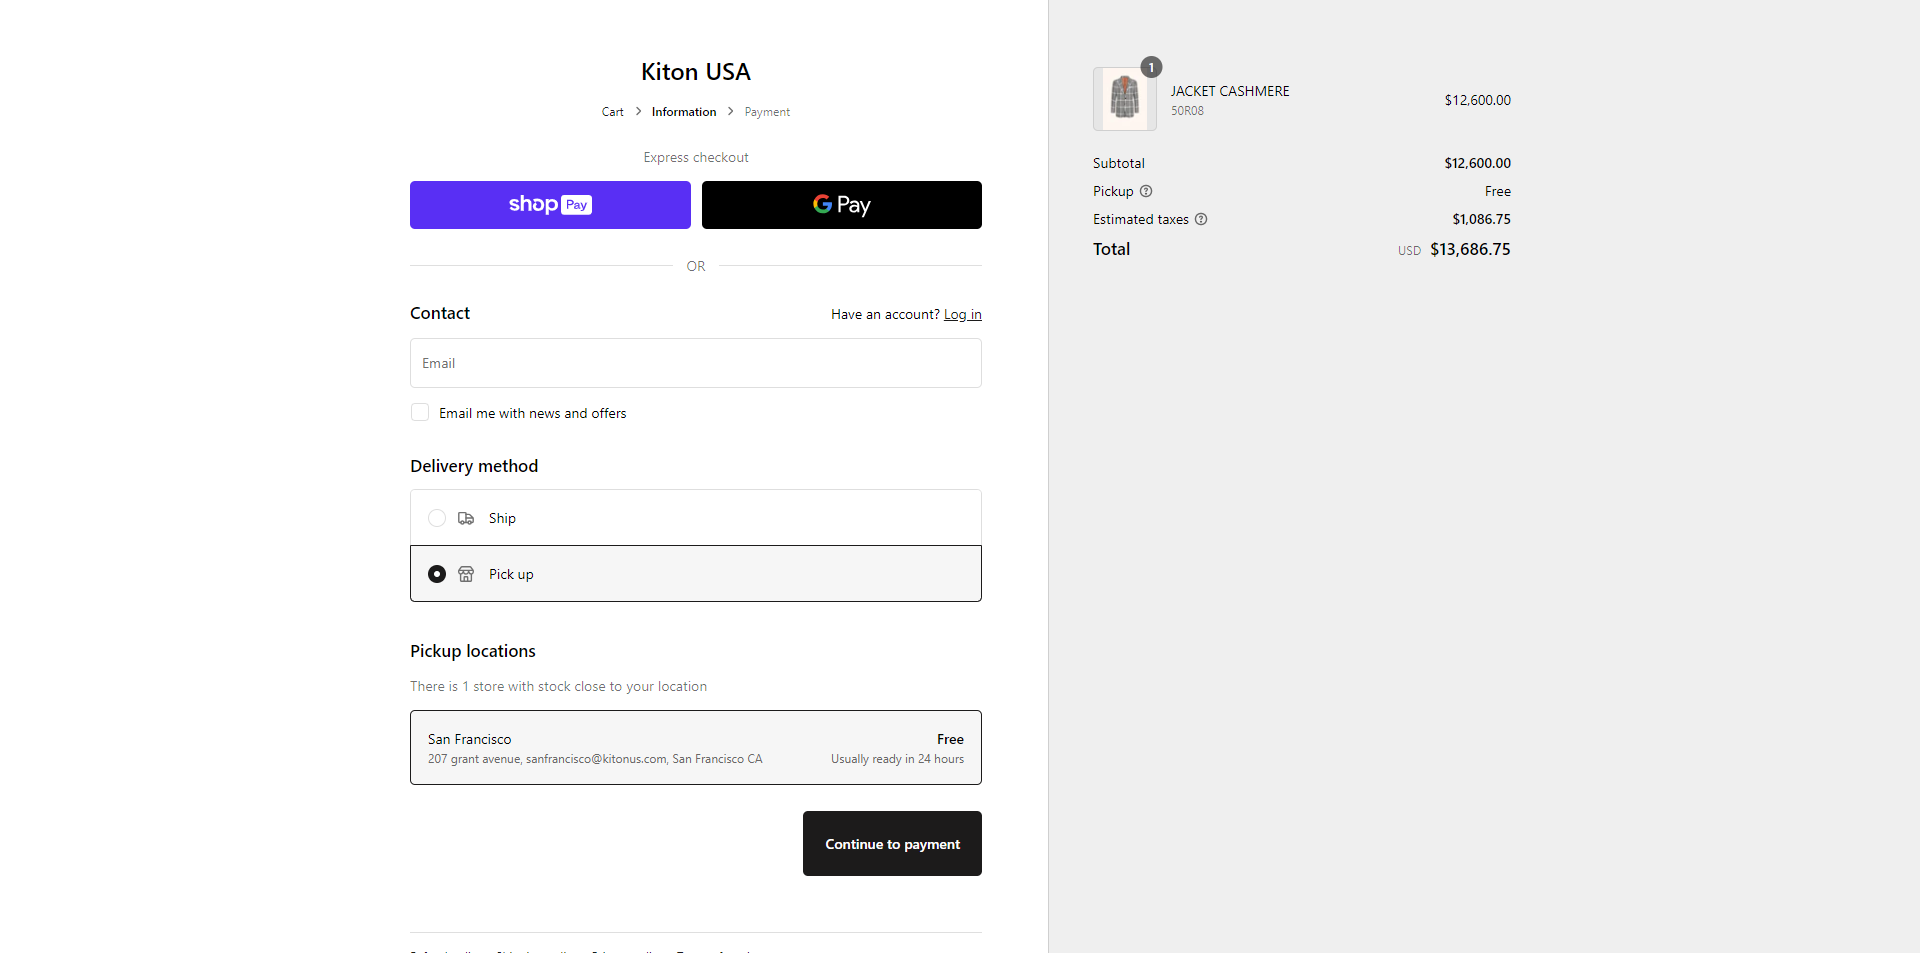Pay with Google Pay express checkout
The image size is (1920, 953).
[841, 205]
